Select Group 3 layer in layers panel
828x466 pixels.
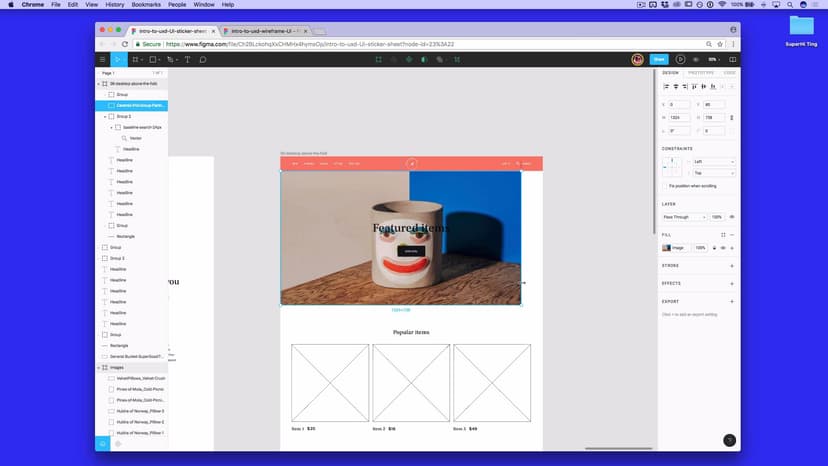pyautogui.click(x=117, y=258)
